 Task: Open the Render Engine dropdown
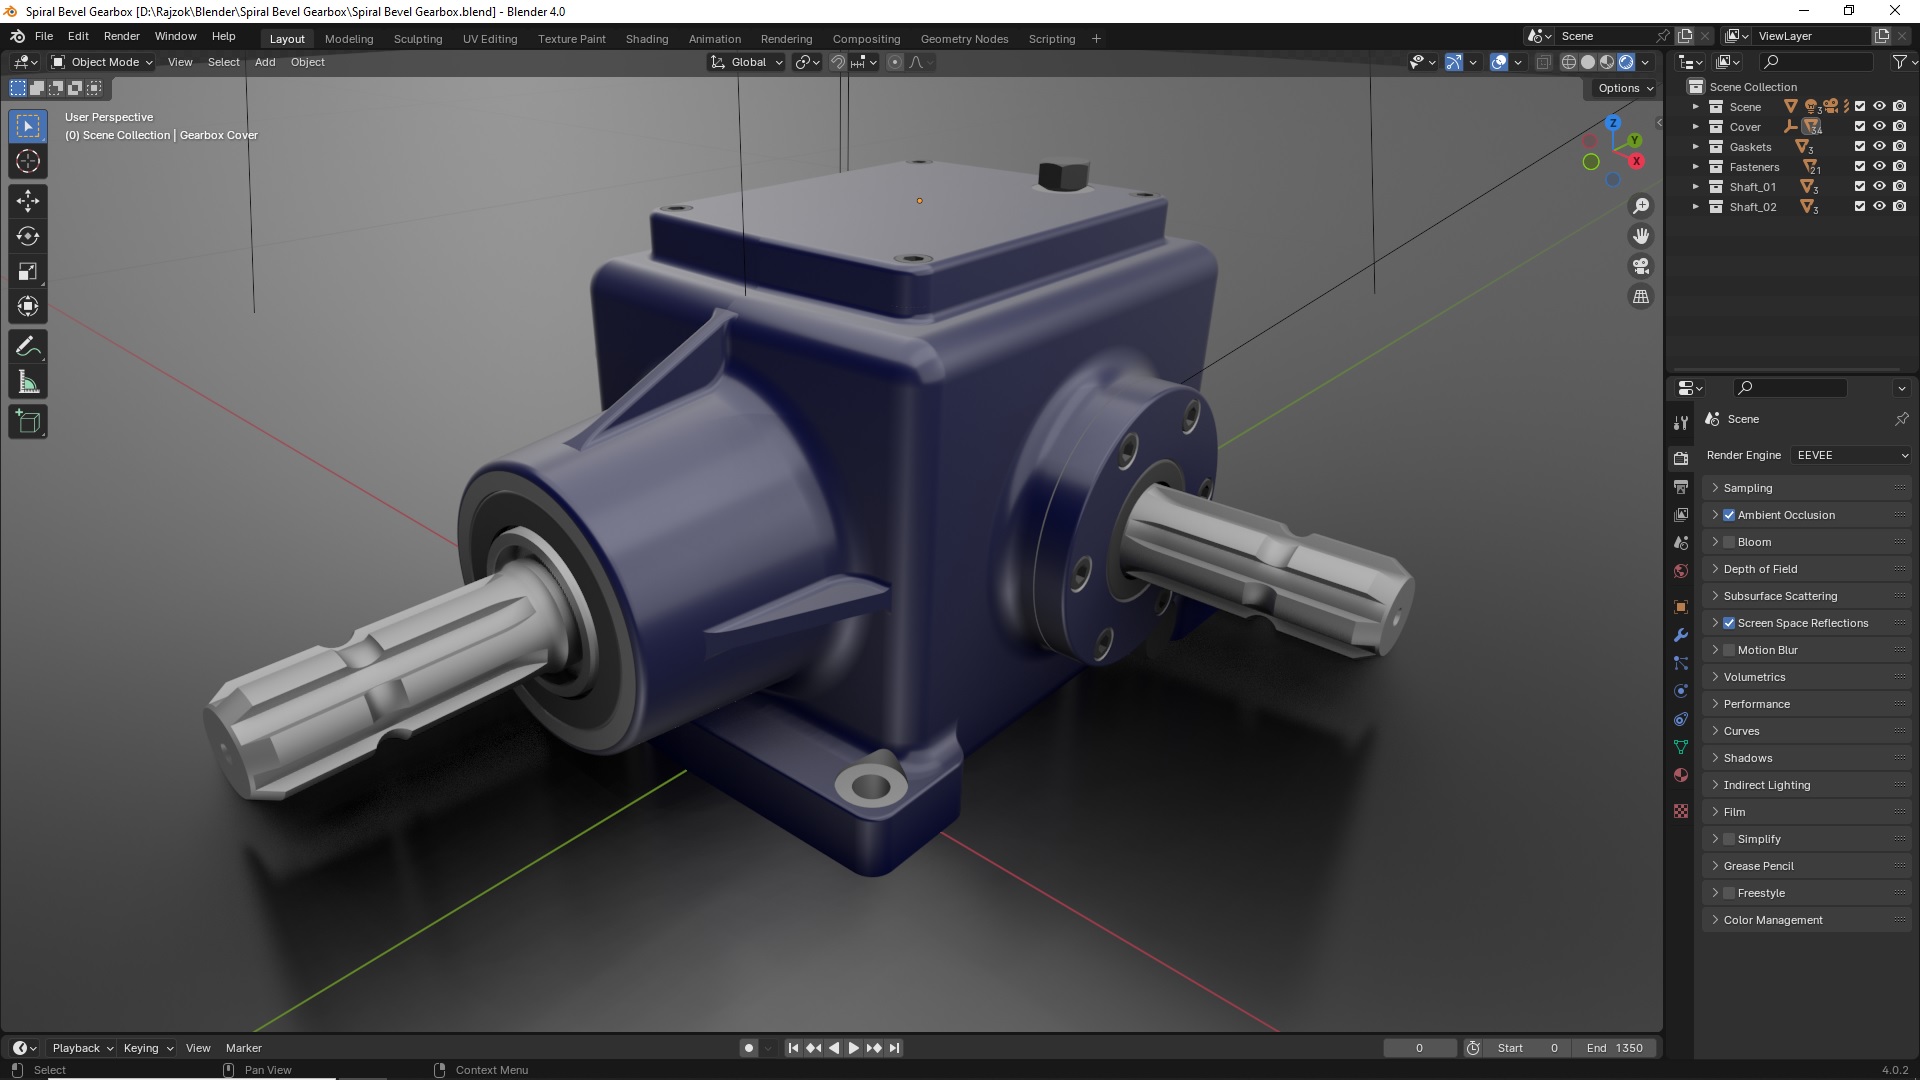pos(1851,455)
